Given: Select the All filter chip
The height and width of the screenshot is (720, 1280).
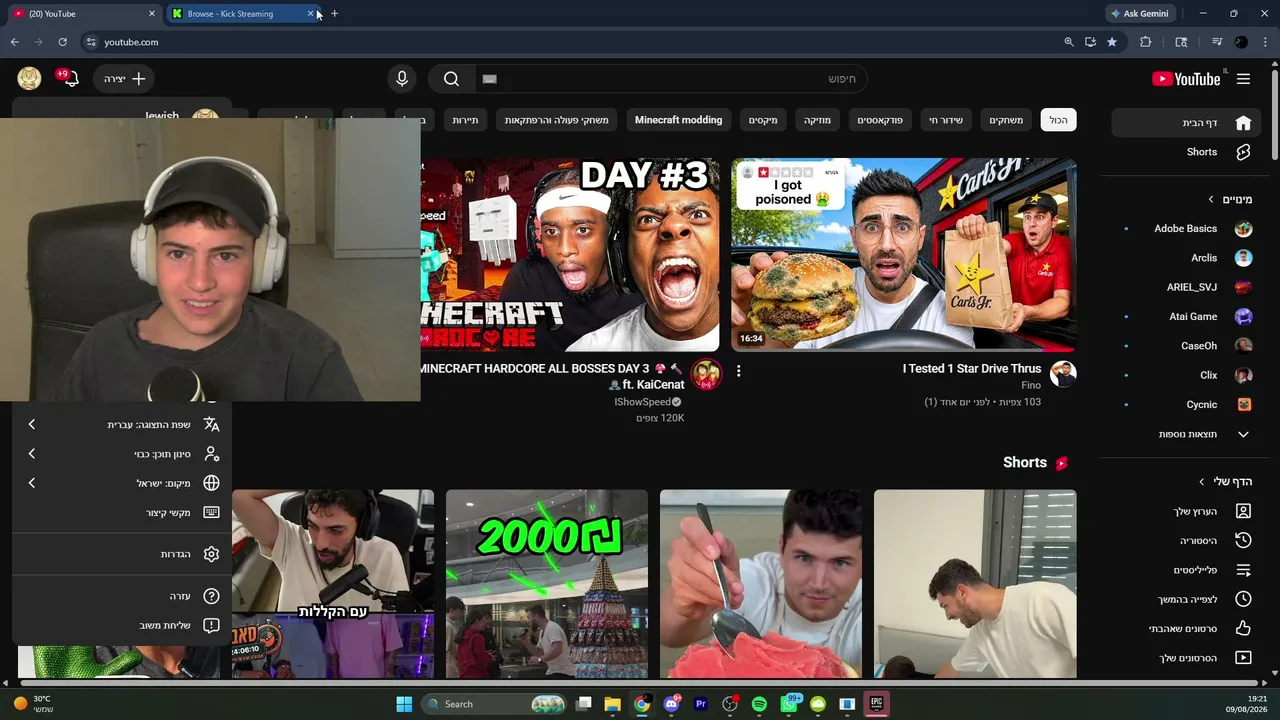Looking at the screenshot, I should (x=1058, y=120).
